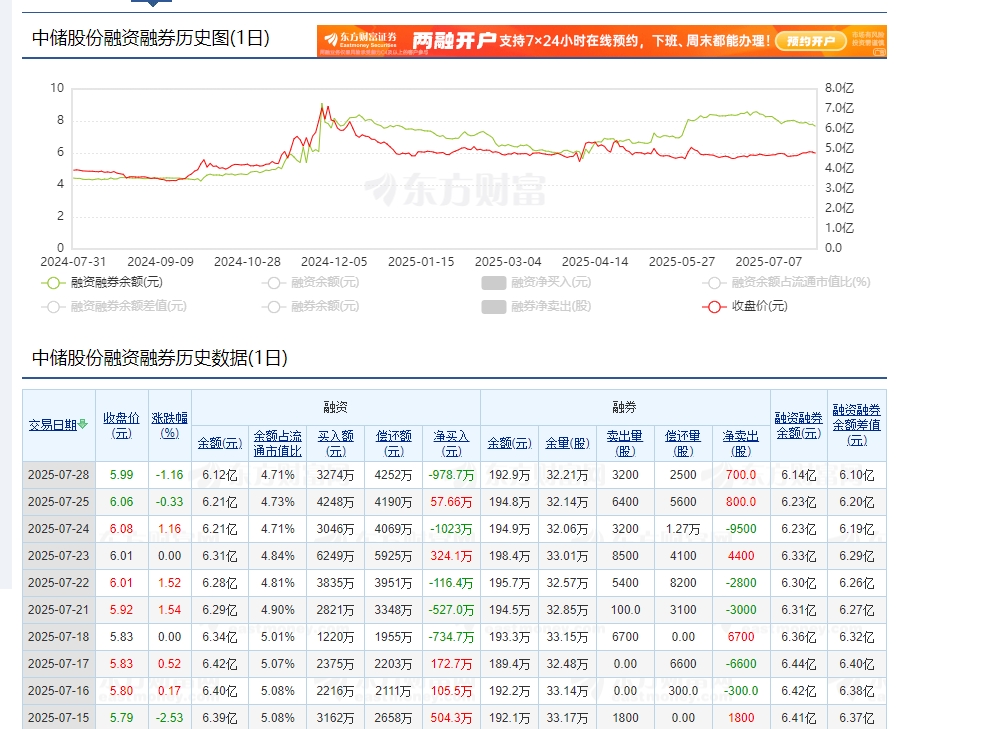The height and width of the screenshot is (729, 1004).
Task: Sort by 融资融券余额(元) header
Action: coord(798,425)
